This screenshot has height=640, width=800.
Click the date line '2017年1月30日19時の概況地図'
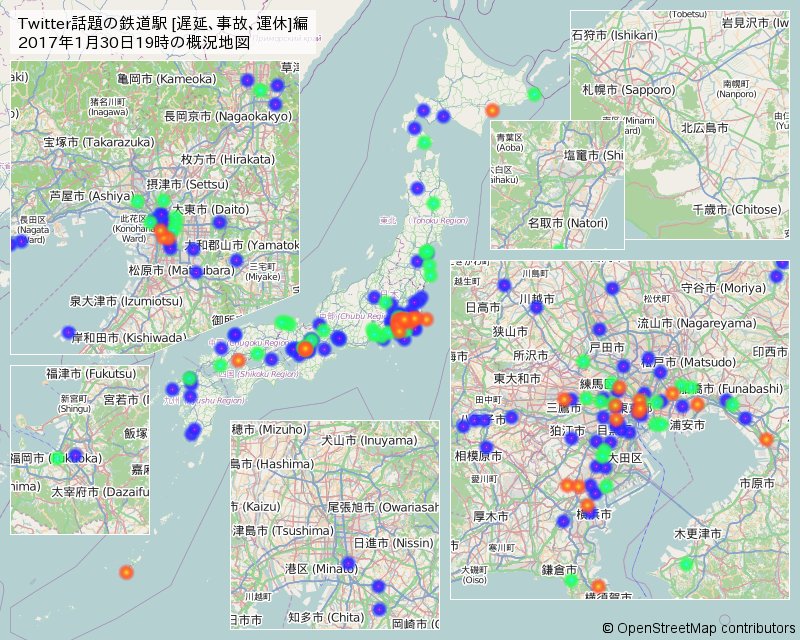pos(134,42)
